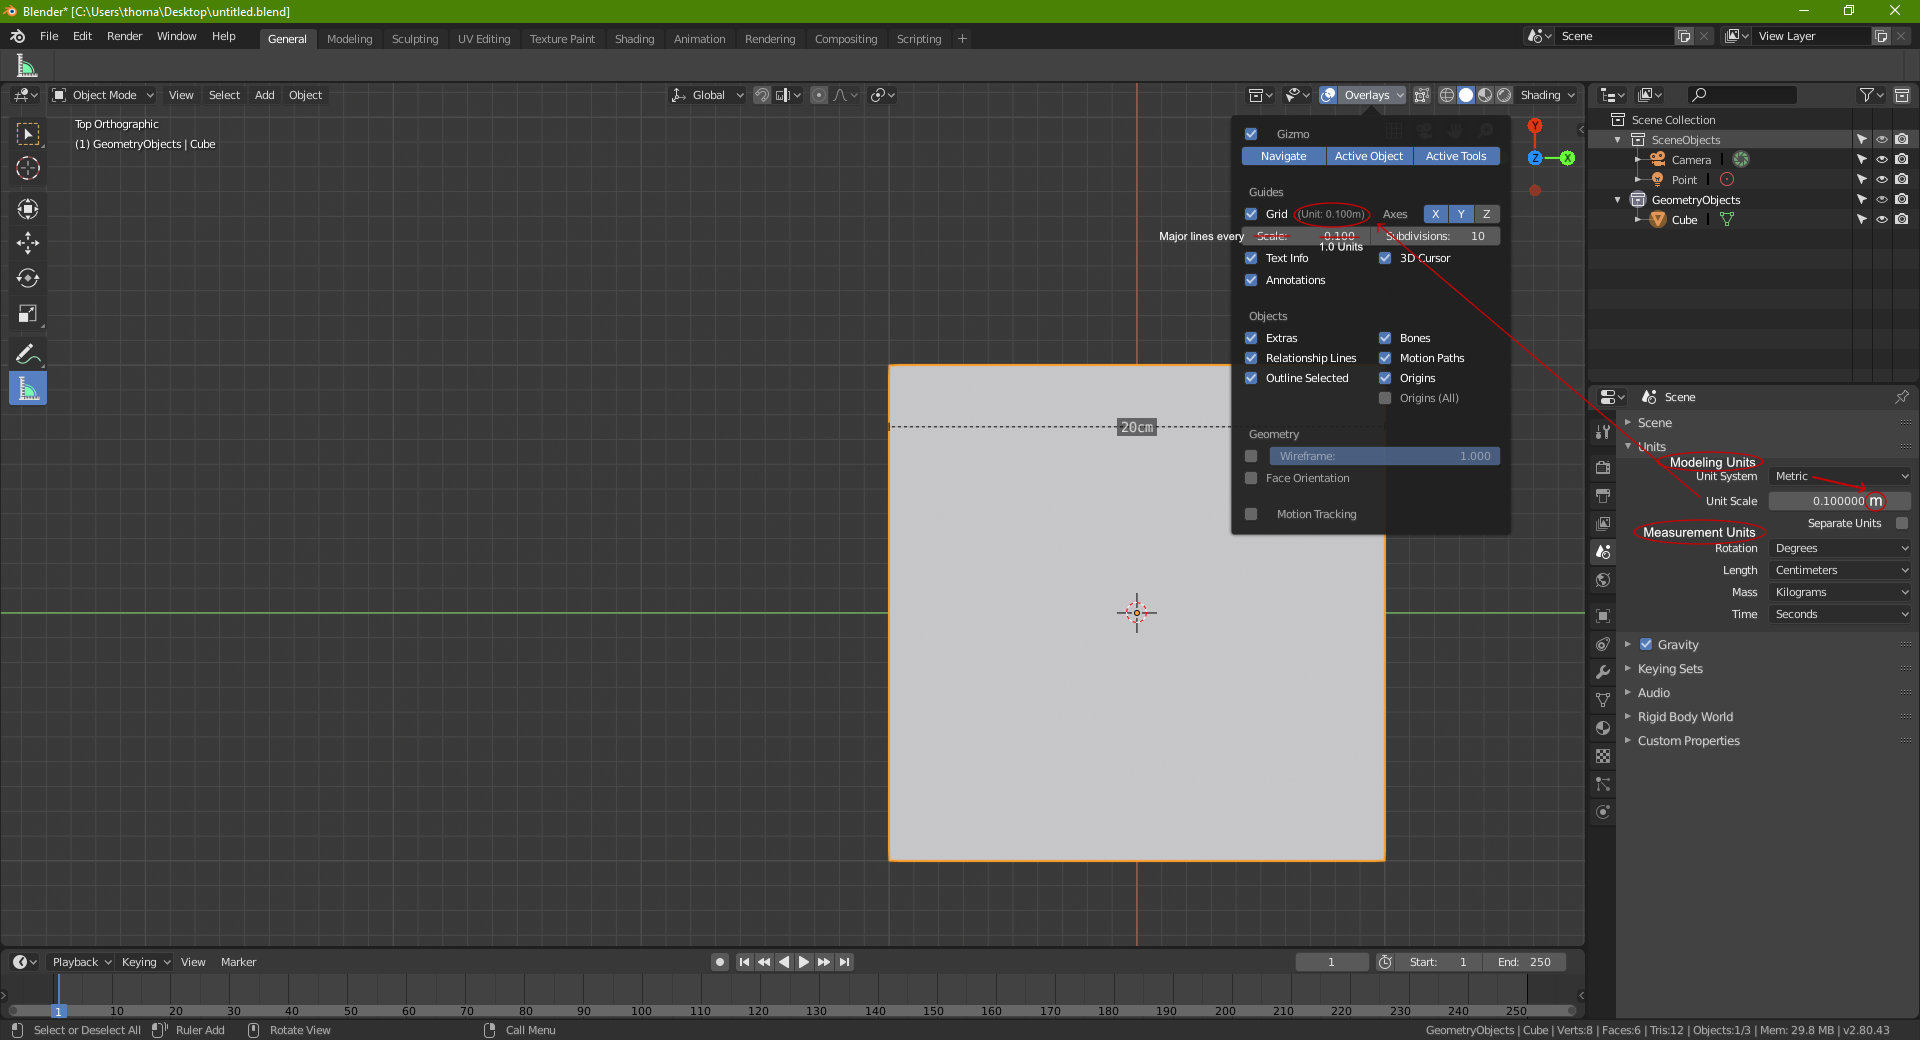Select the Scale tool

point(28,314)
